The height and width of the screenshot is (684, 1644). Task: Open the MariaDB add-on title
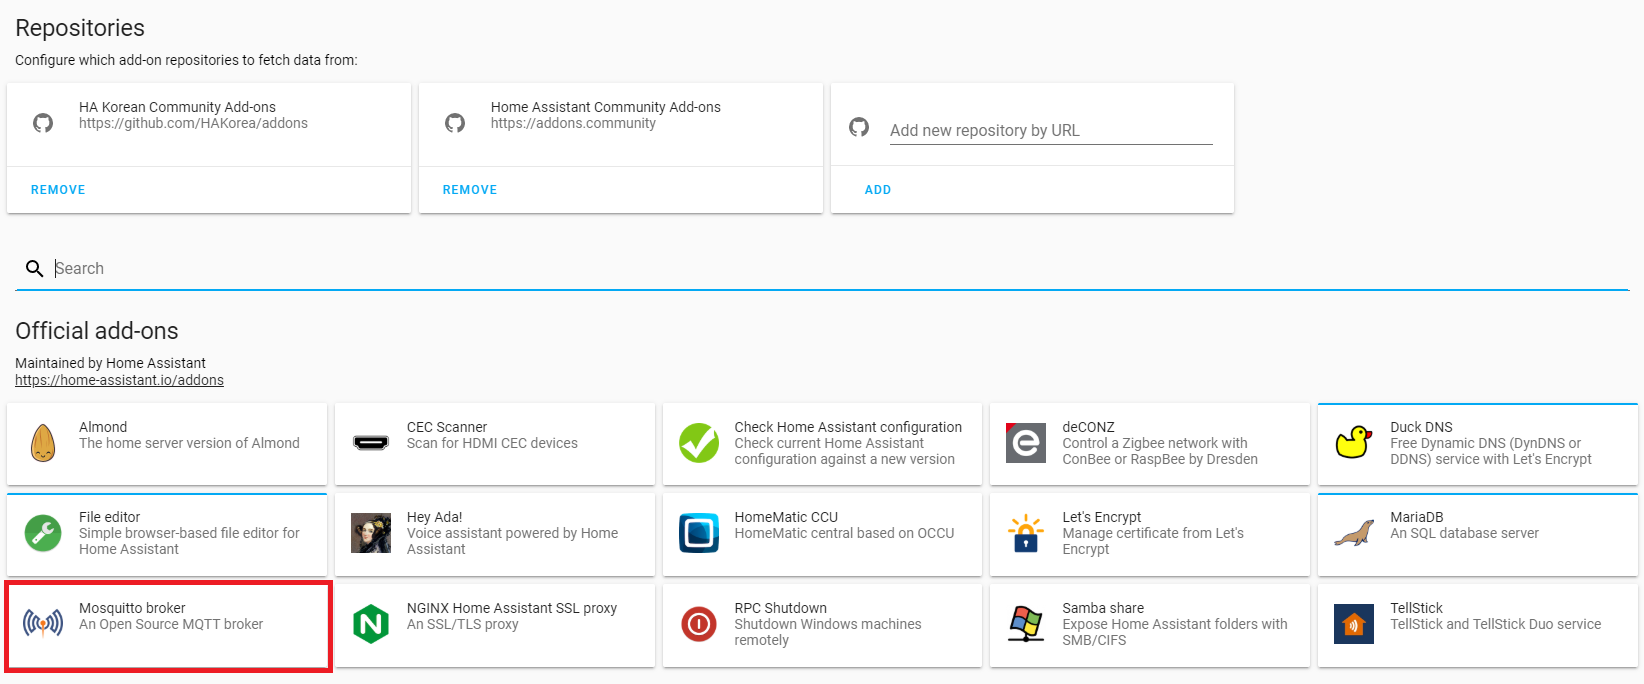pos(1417,517)
